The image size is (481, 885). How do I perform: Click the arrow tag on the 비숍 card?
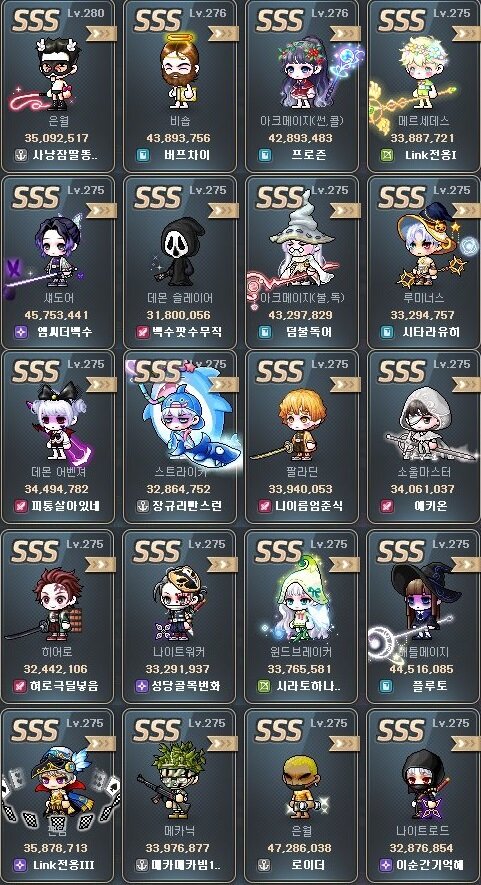click(223, 33)
